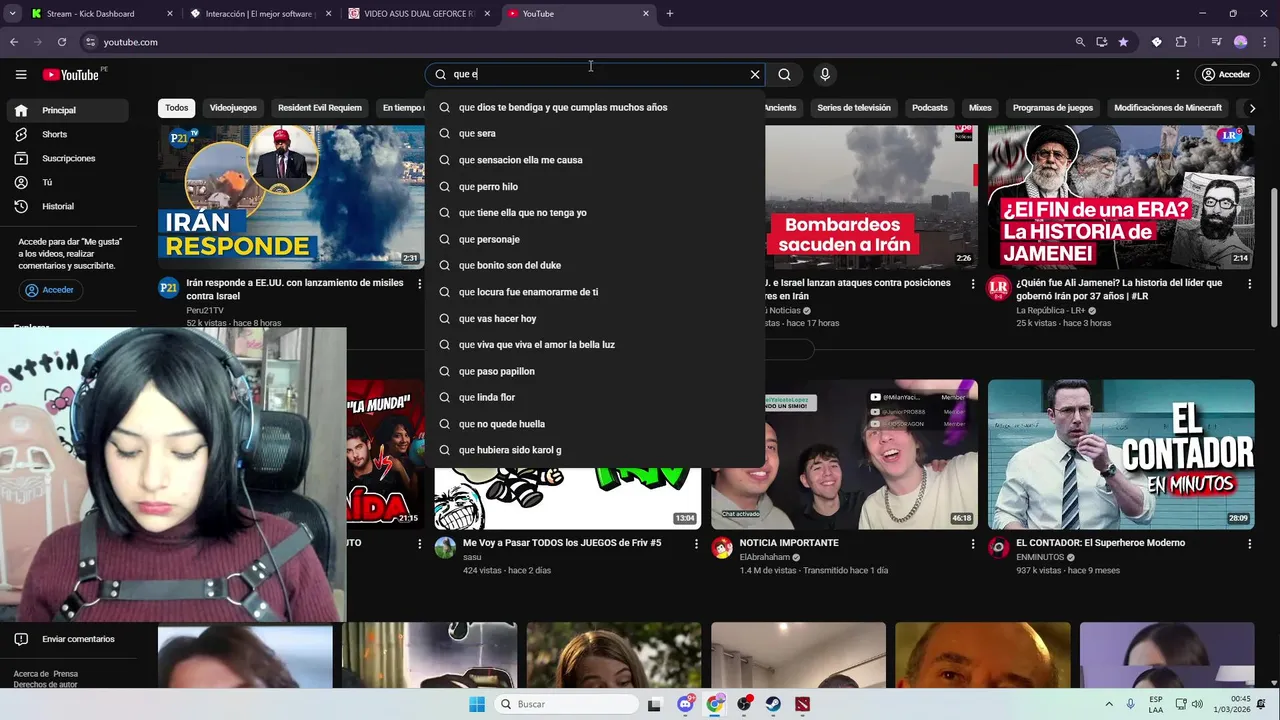Choose suggestion 'que personaje'
Image resolution: width=1280 pixels, height=720 pixels.
pyautogui.click(x=595, y=239)
